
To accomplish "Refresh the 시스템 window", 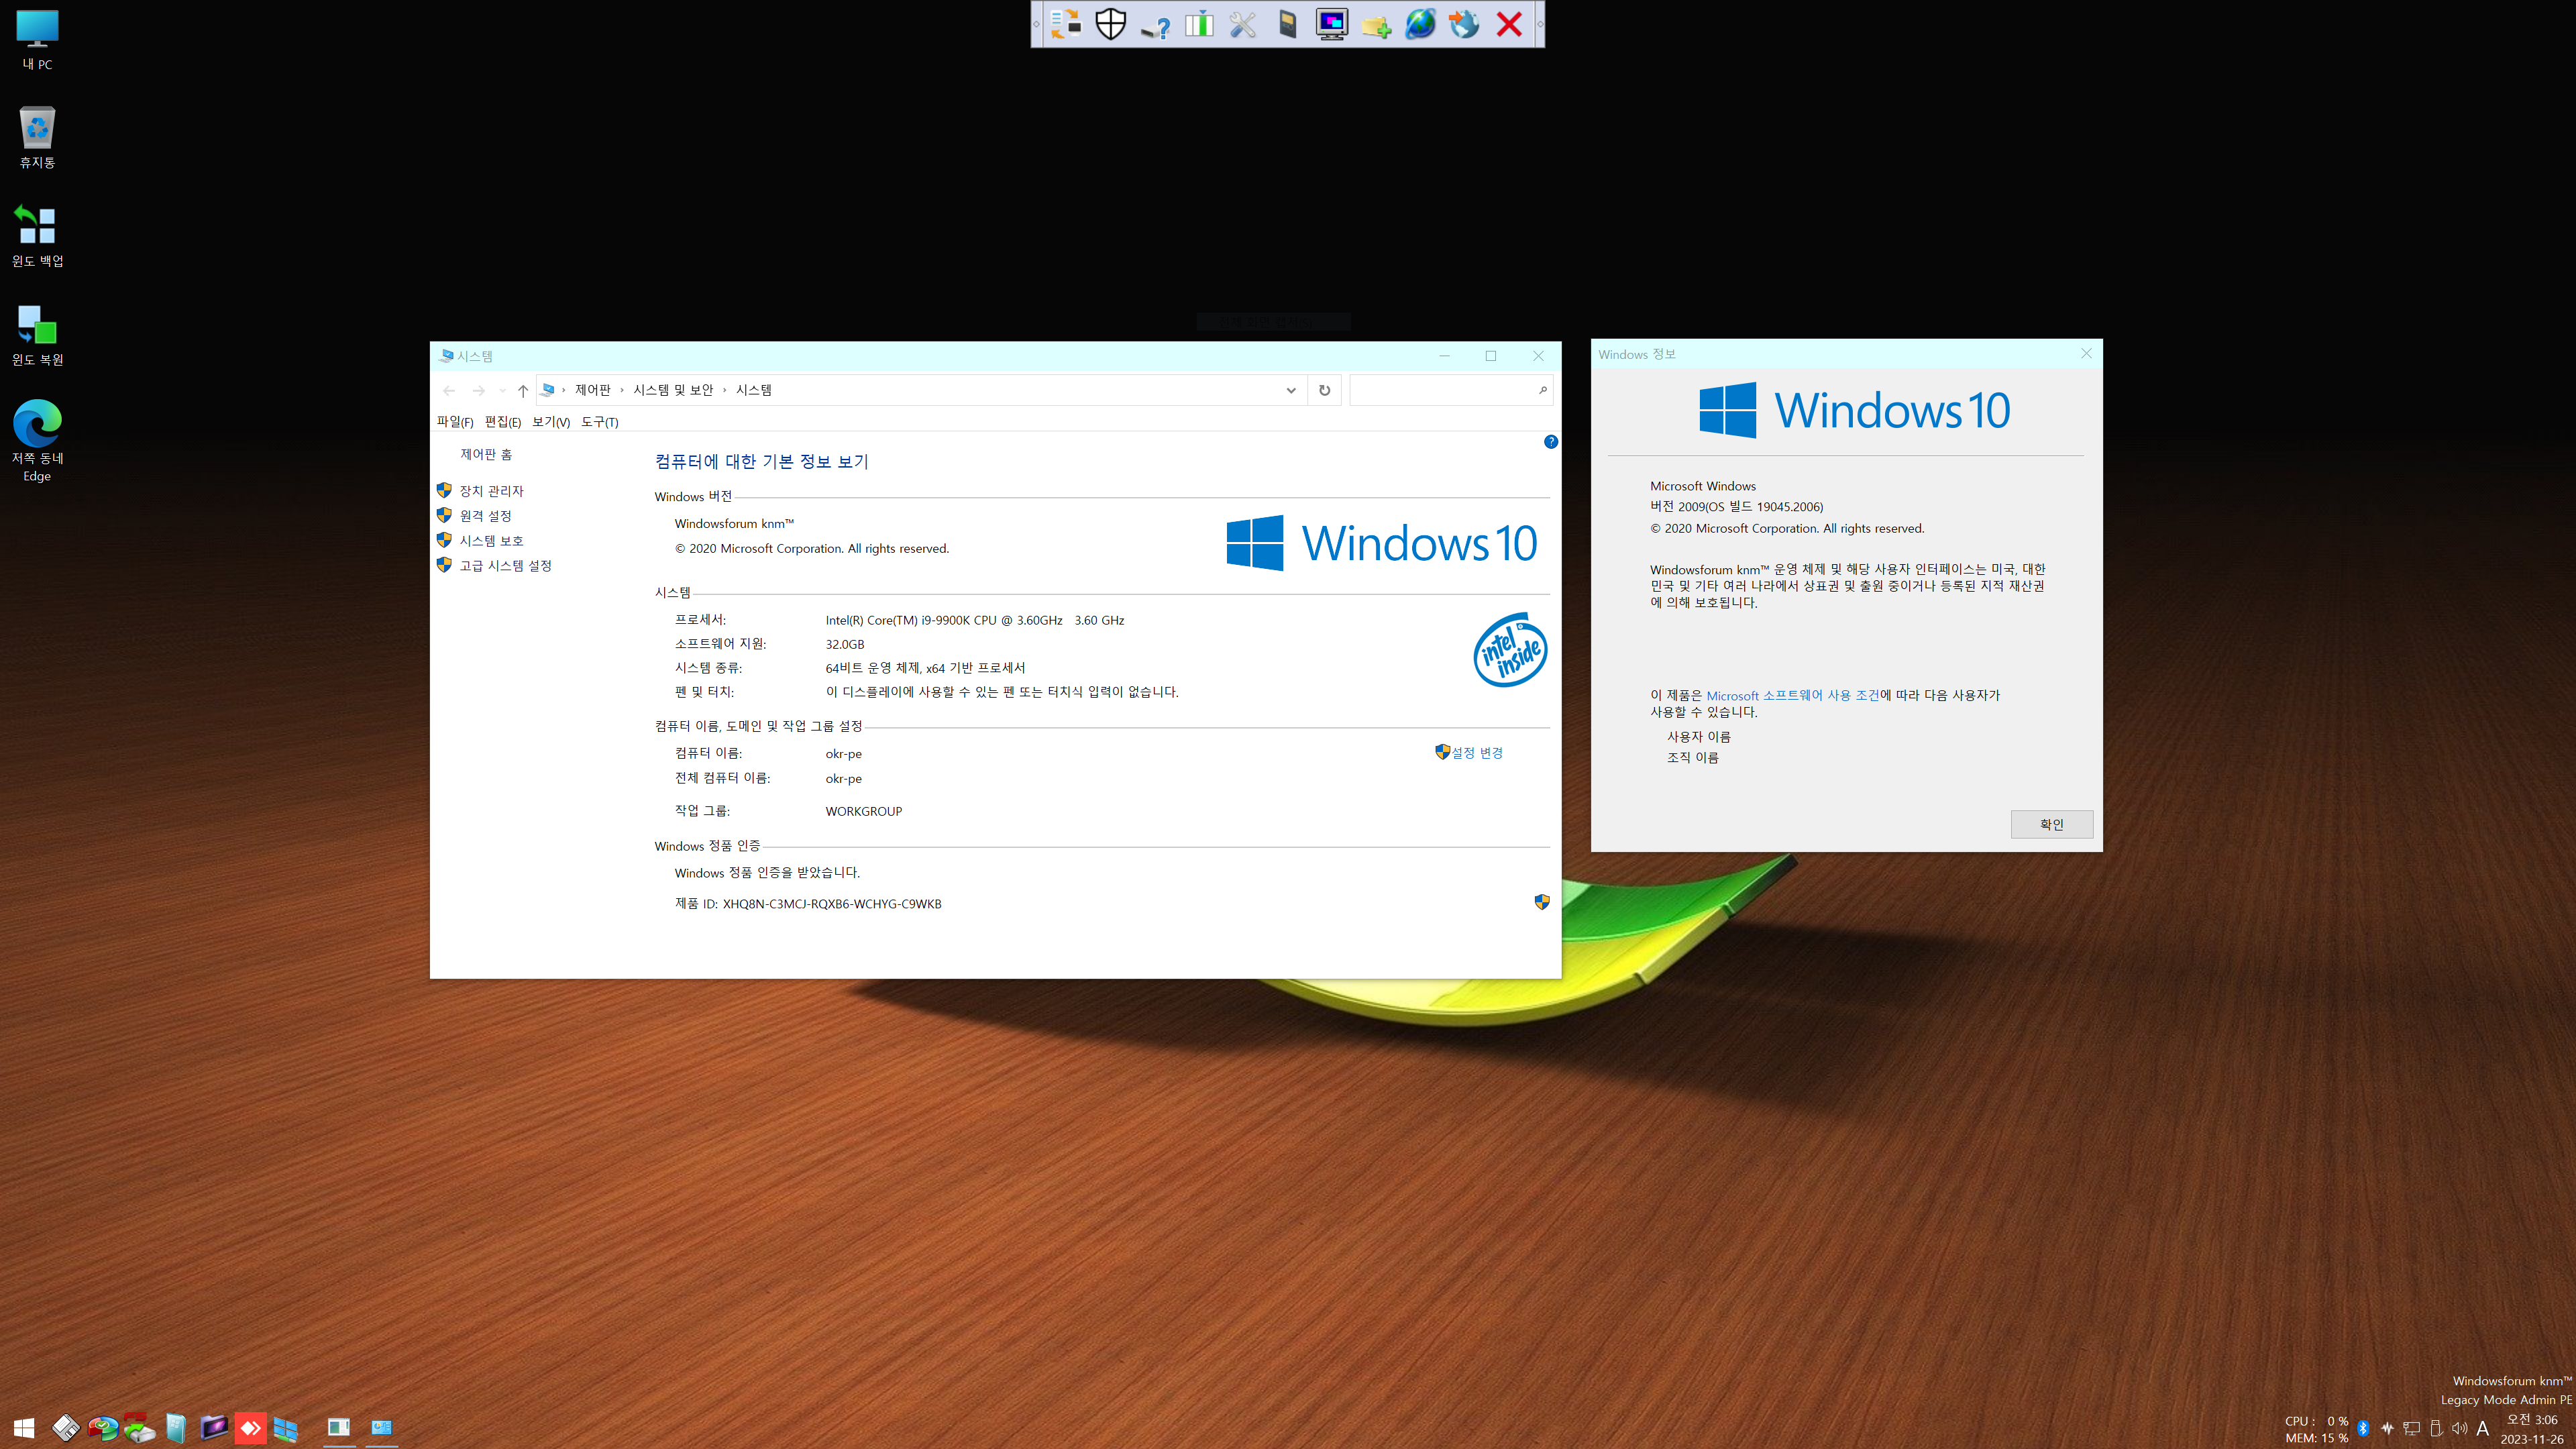I will click(1325, 391).
